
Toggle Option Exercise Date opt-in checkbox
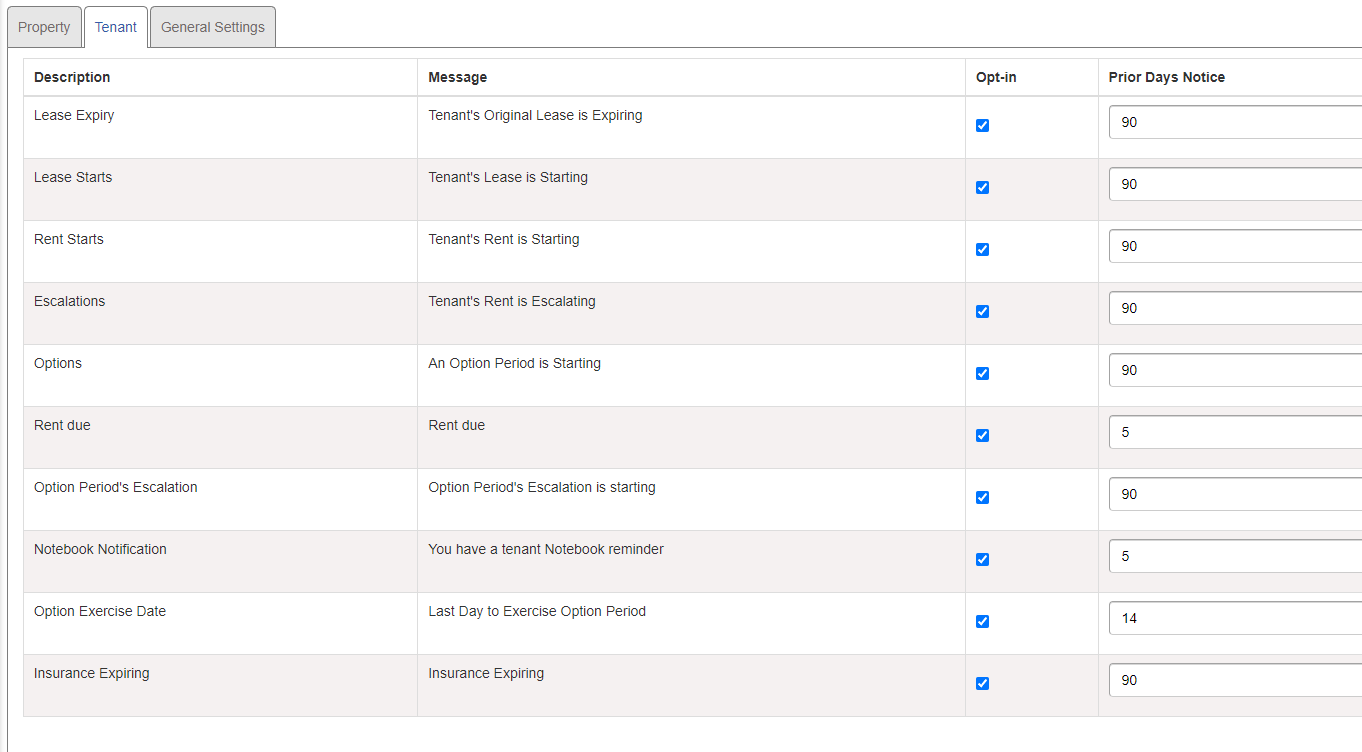(x=982, y=621)
